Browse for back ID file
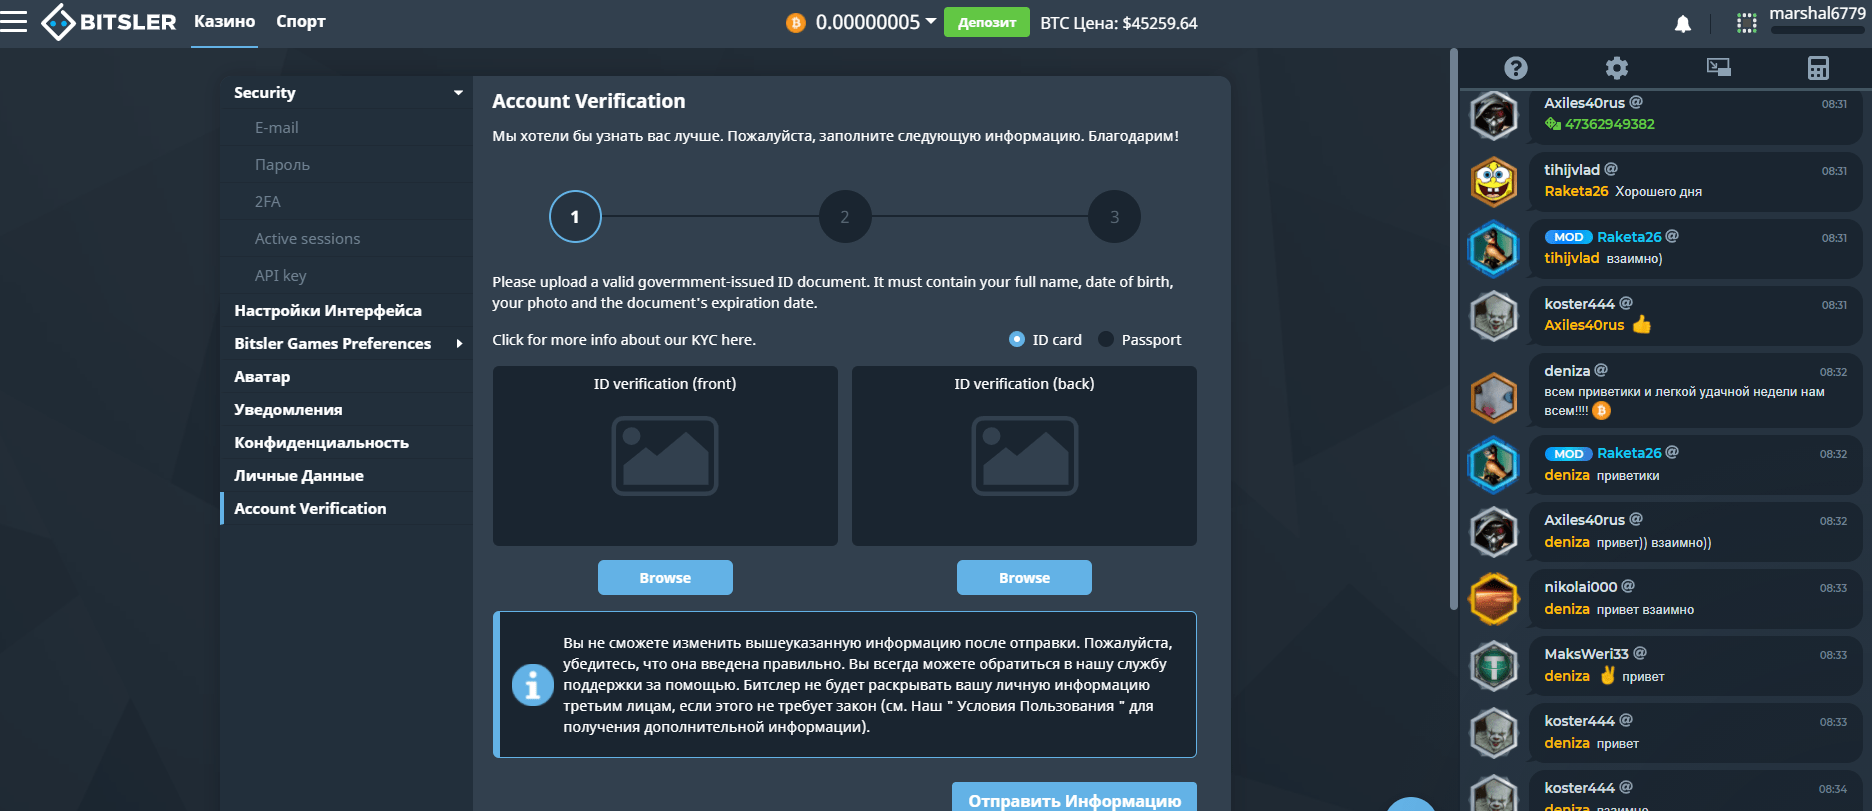Viewport: 1872px width, 811px height. tap(1024, 578)
